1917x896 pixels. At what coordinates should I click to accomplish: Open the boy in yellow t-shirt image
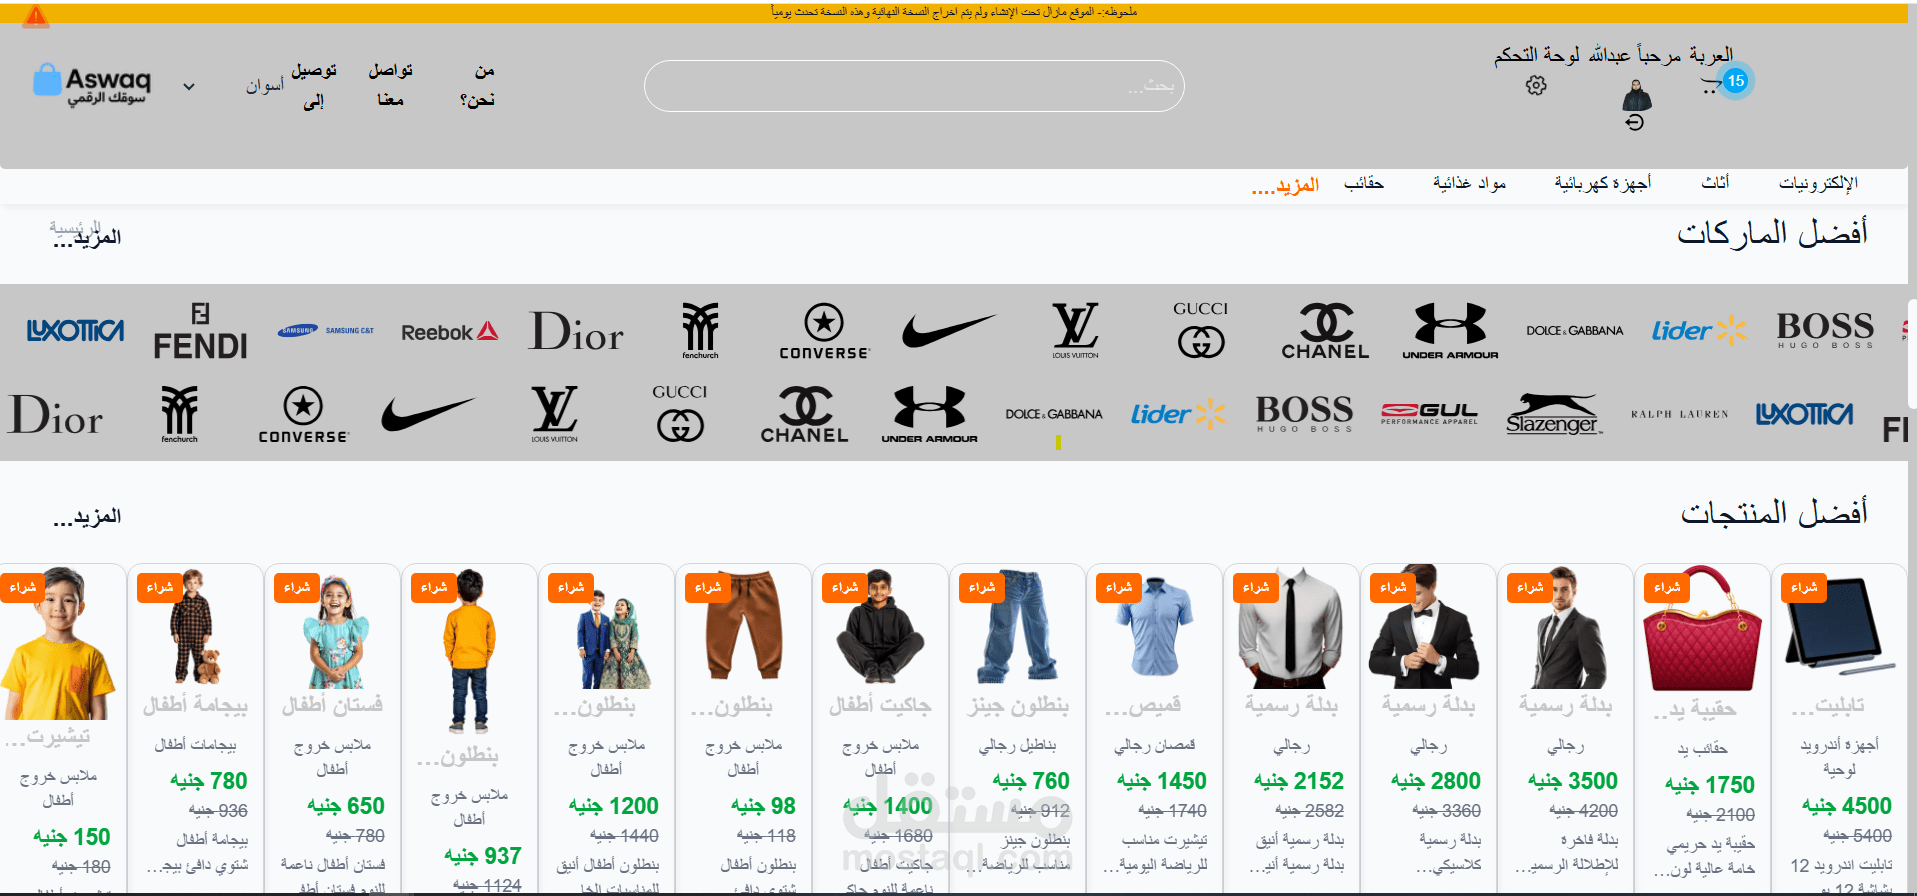pyautogui.click(x=58, y=642)
